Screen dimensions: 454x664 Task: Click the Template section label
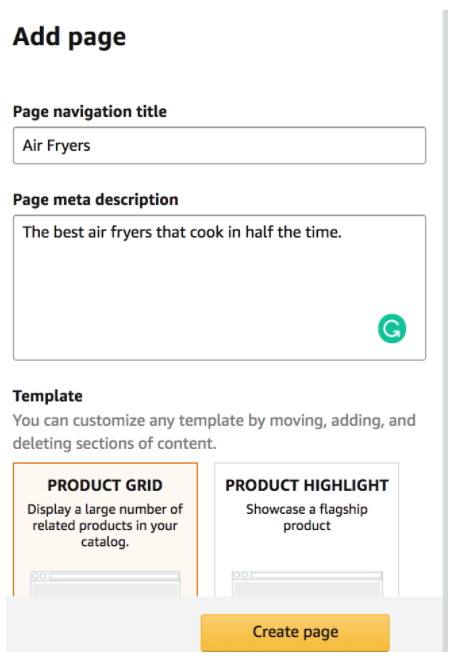tap(48, 396)
